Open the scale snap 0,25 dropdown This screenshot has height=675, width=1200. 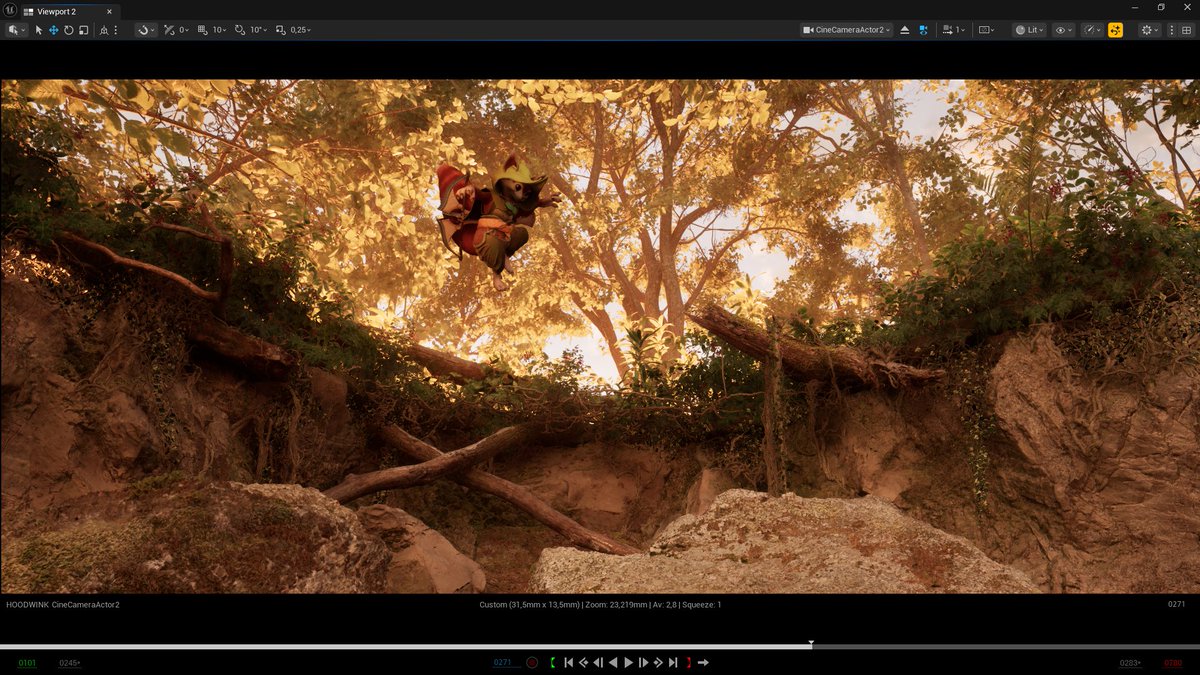[x=300, y=30]
